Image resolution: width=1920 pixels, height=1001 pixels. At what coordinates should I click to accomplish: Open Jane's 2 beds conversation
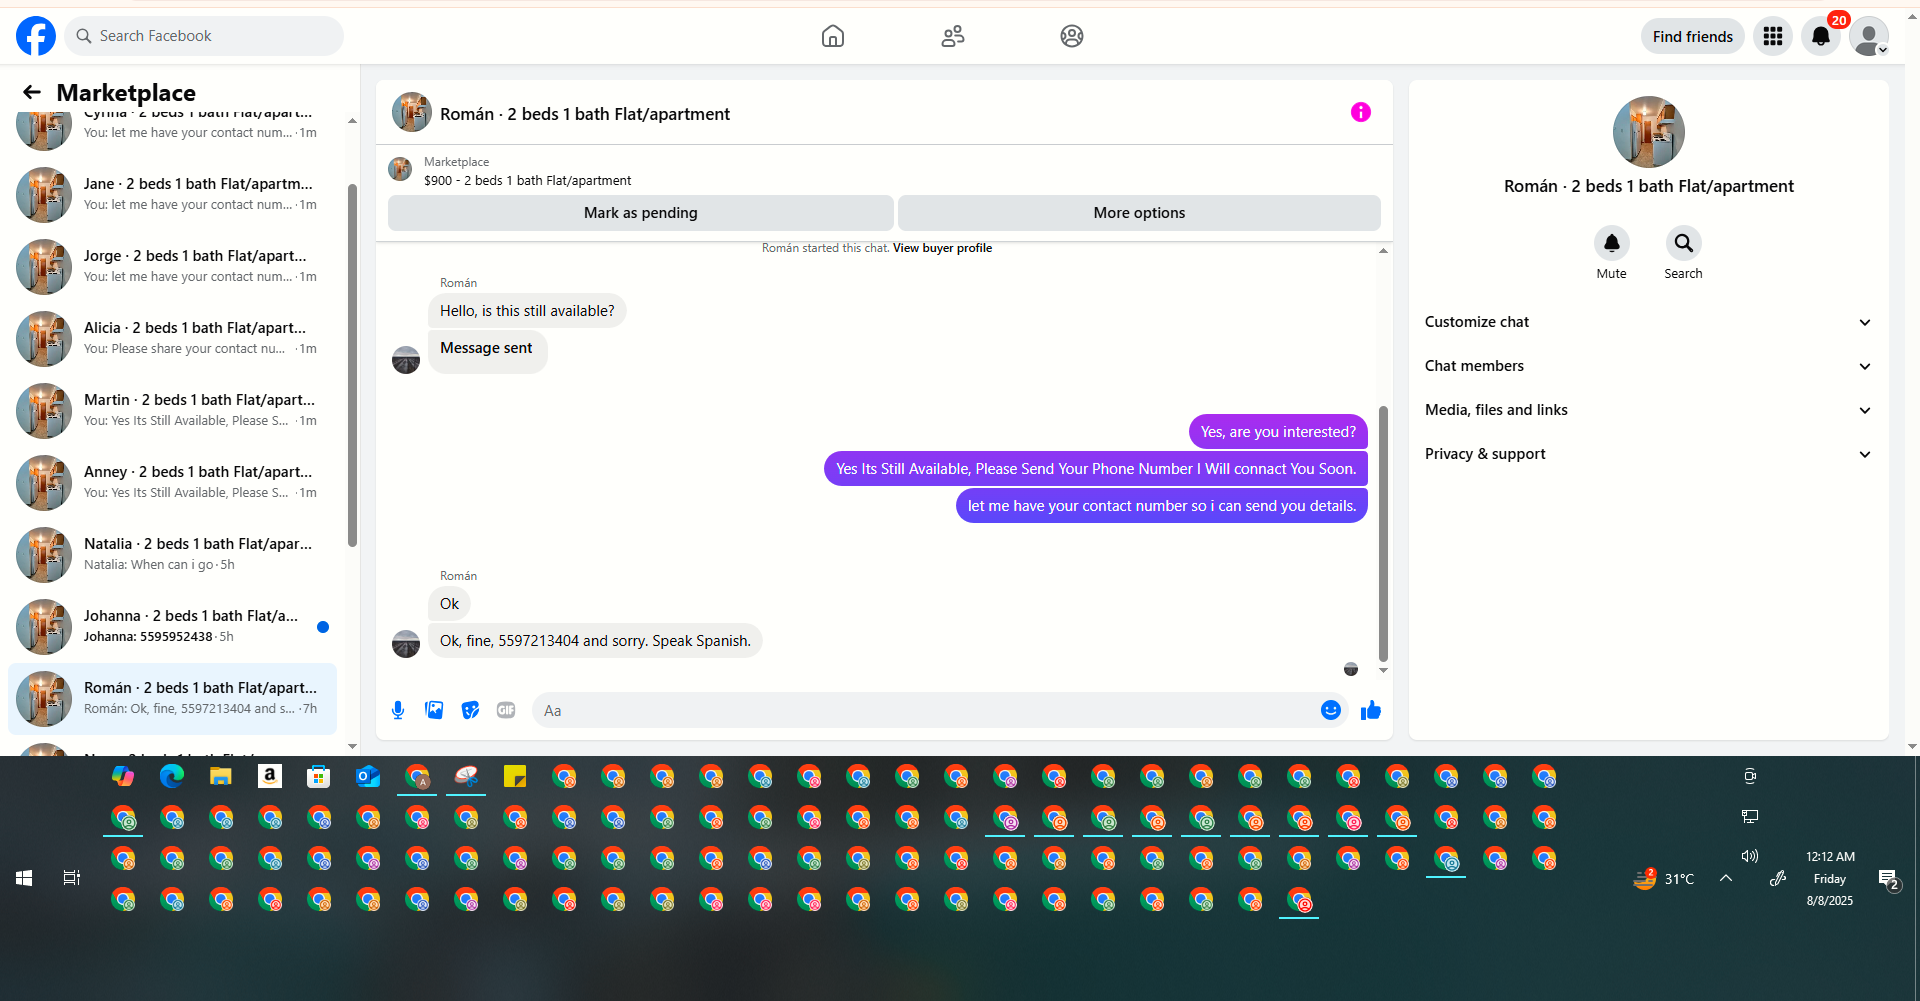(172, 194)
